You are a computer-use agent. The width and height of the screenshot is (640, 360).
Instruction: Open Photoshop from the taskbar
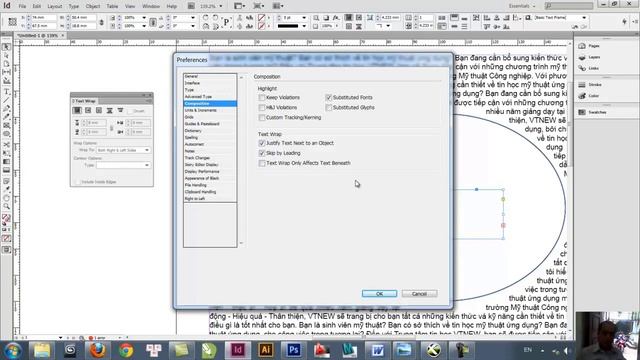(293, 350)
